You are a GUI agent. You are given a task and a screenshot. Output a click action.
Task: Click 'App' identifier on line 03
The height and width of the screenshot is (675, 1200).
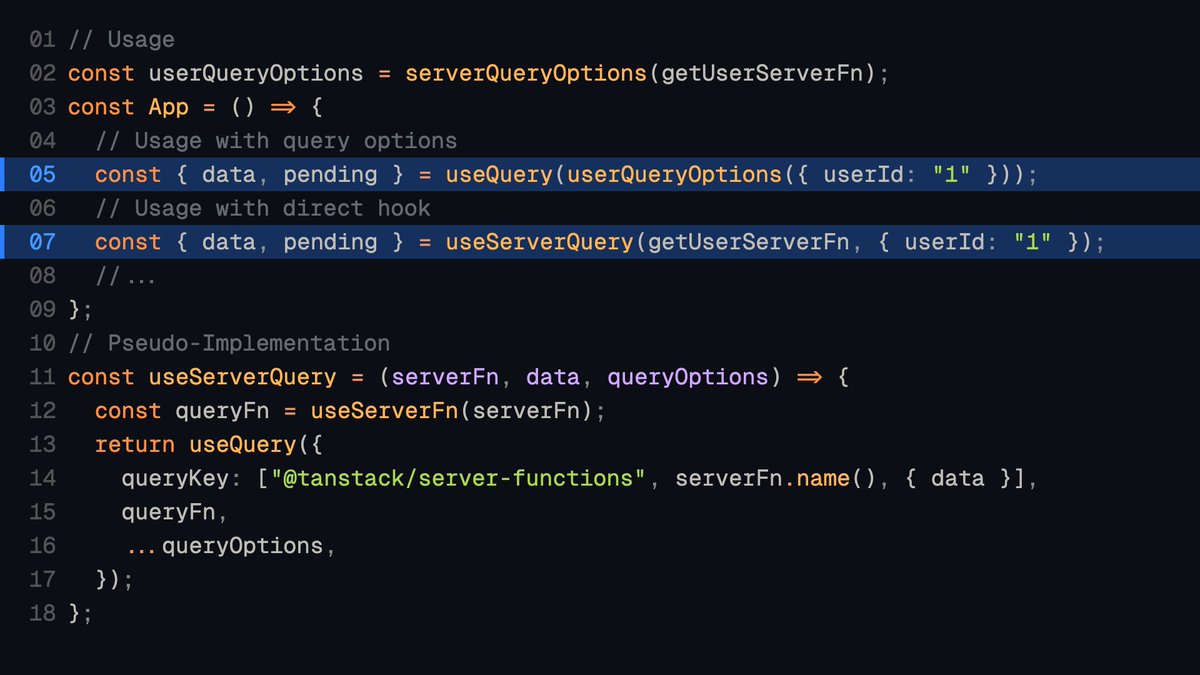coord(169,107)
